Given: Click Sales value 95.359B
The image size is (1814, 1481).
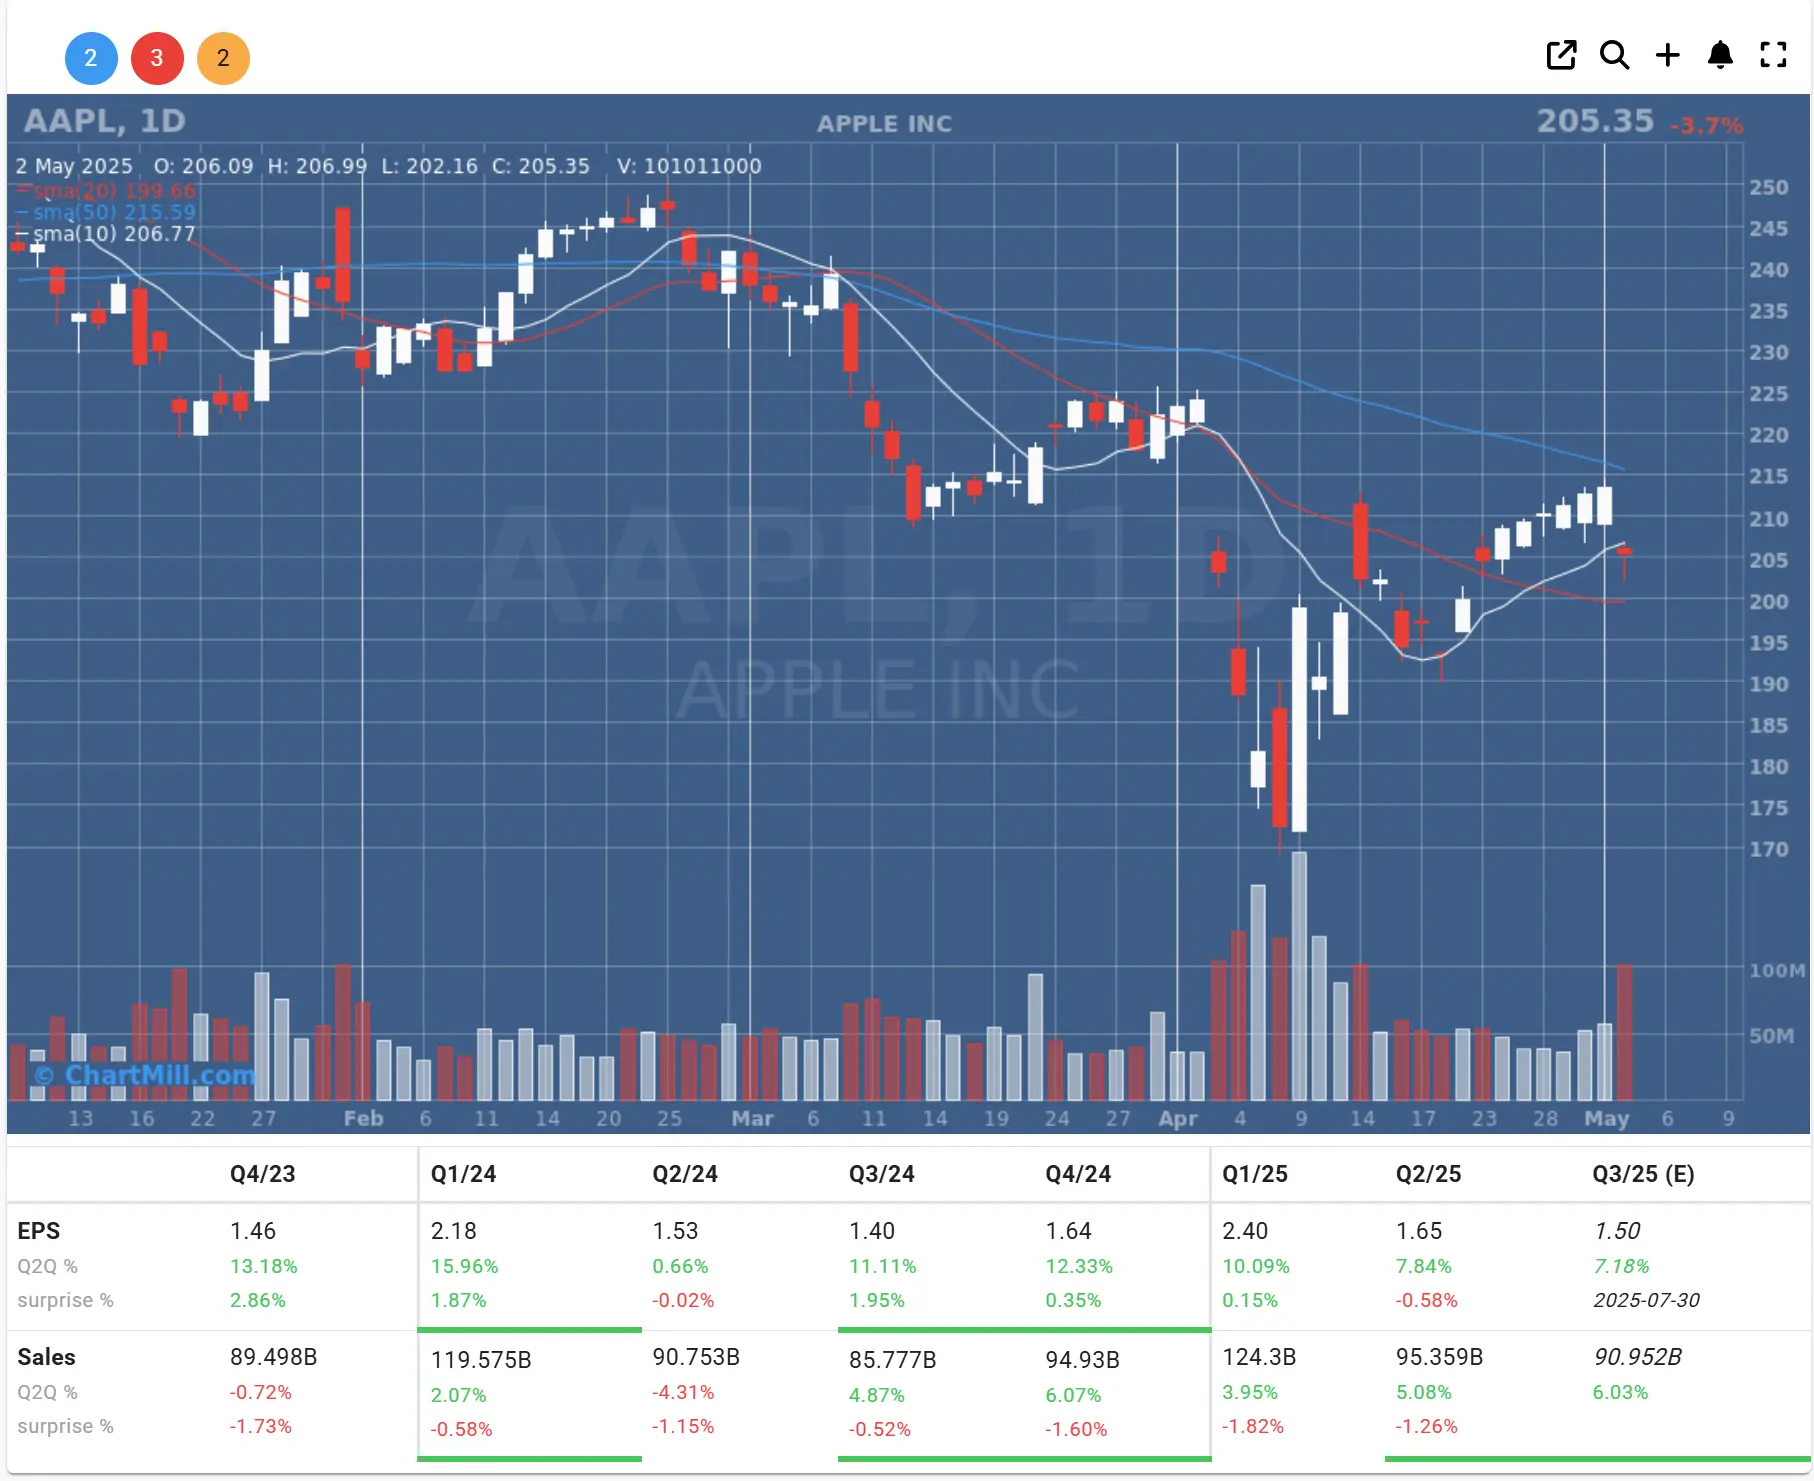Looking at the screenshot, I should pyautogui.click(x=1439, y=1357).
